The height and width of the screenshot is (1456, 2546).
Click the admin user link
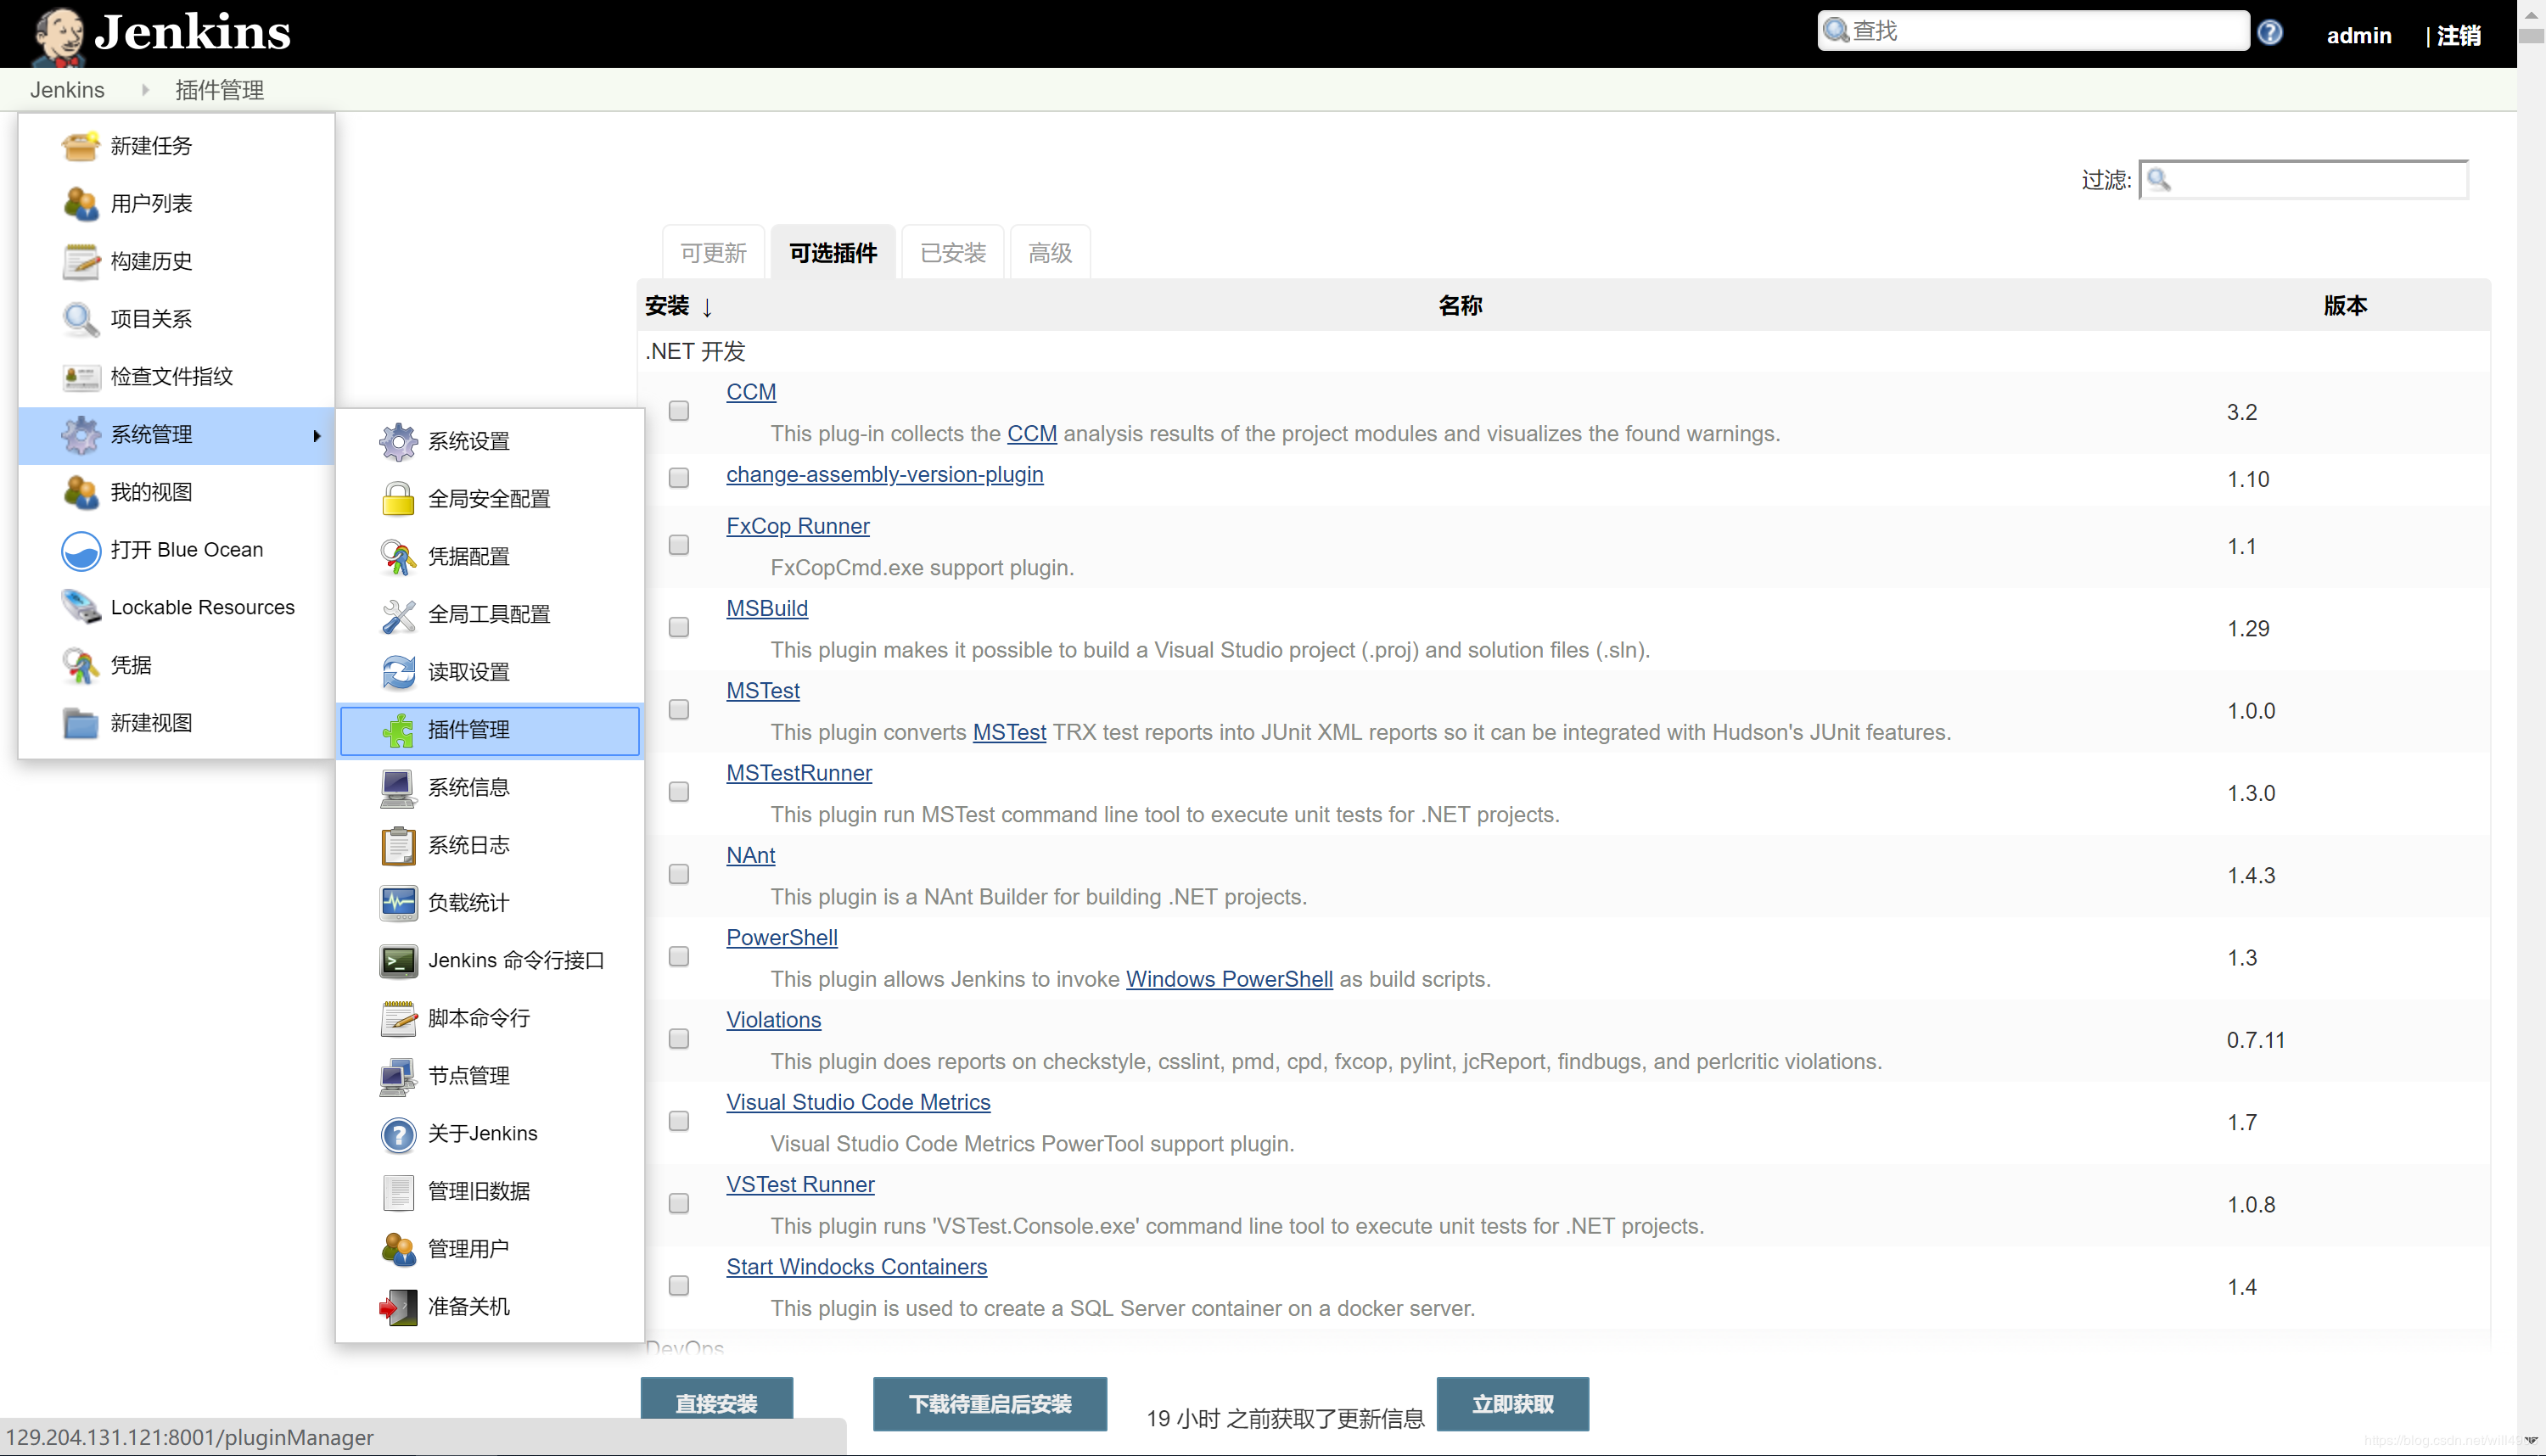(2359, 36)
